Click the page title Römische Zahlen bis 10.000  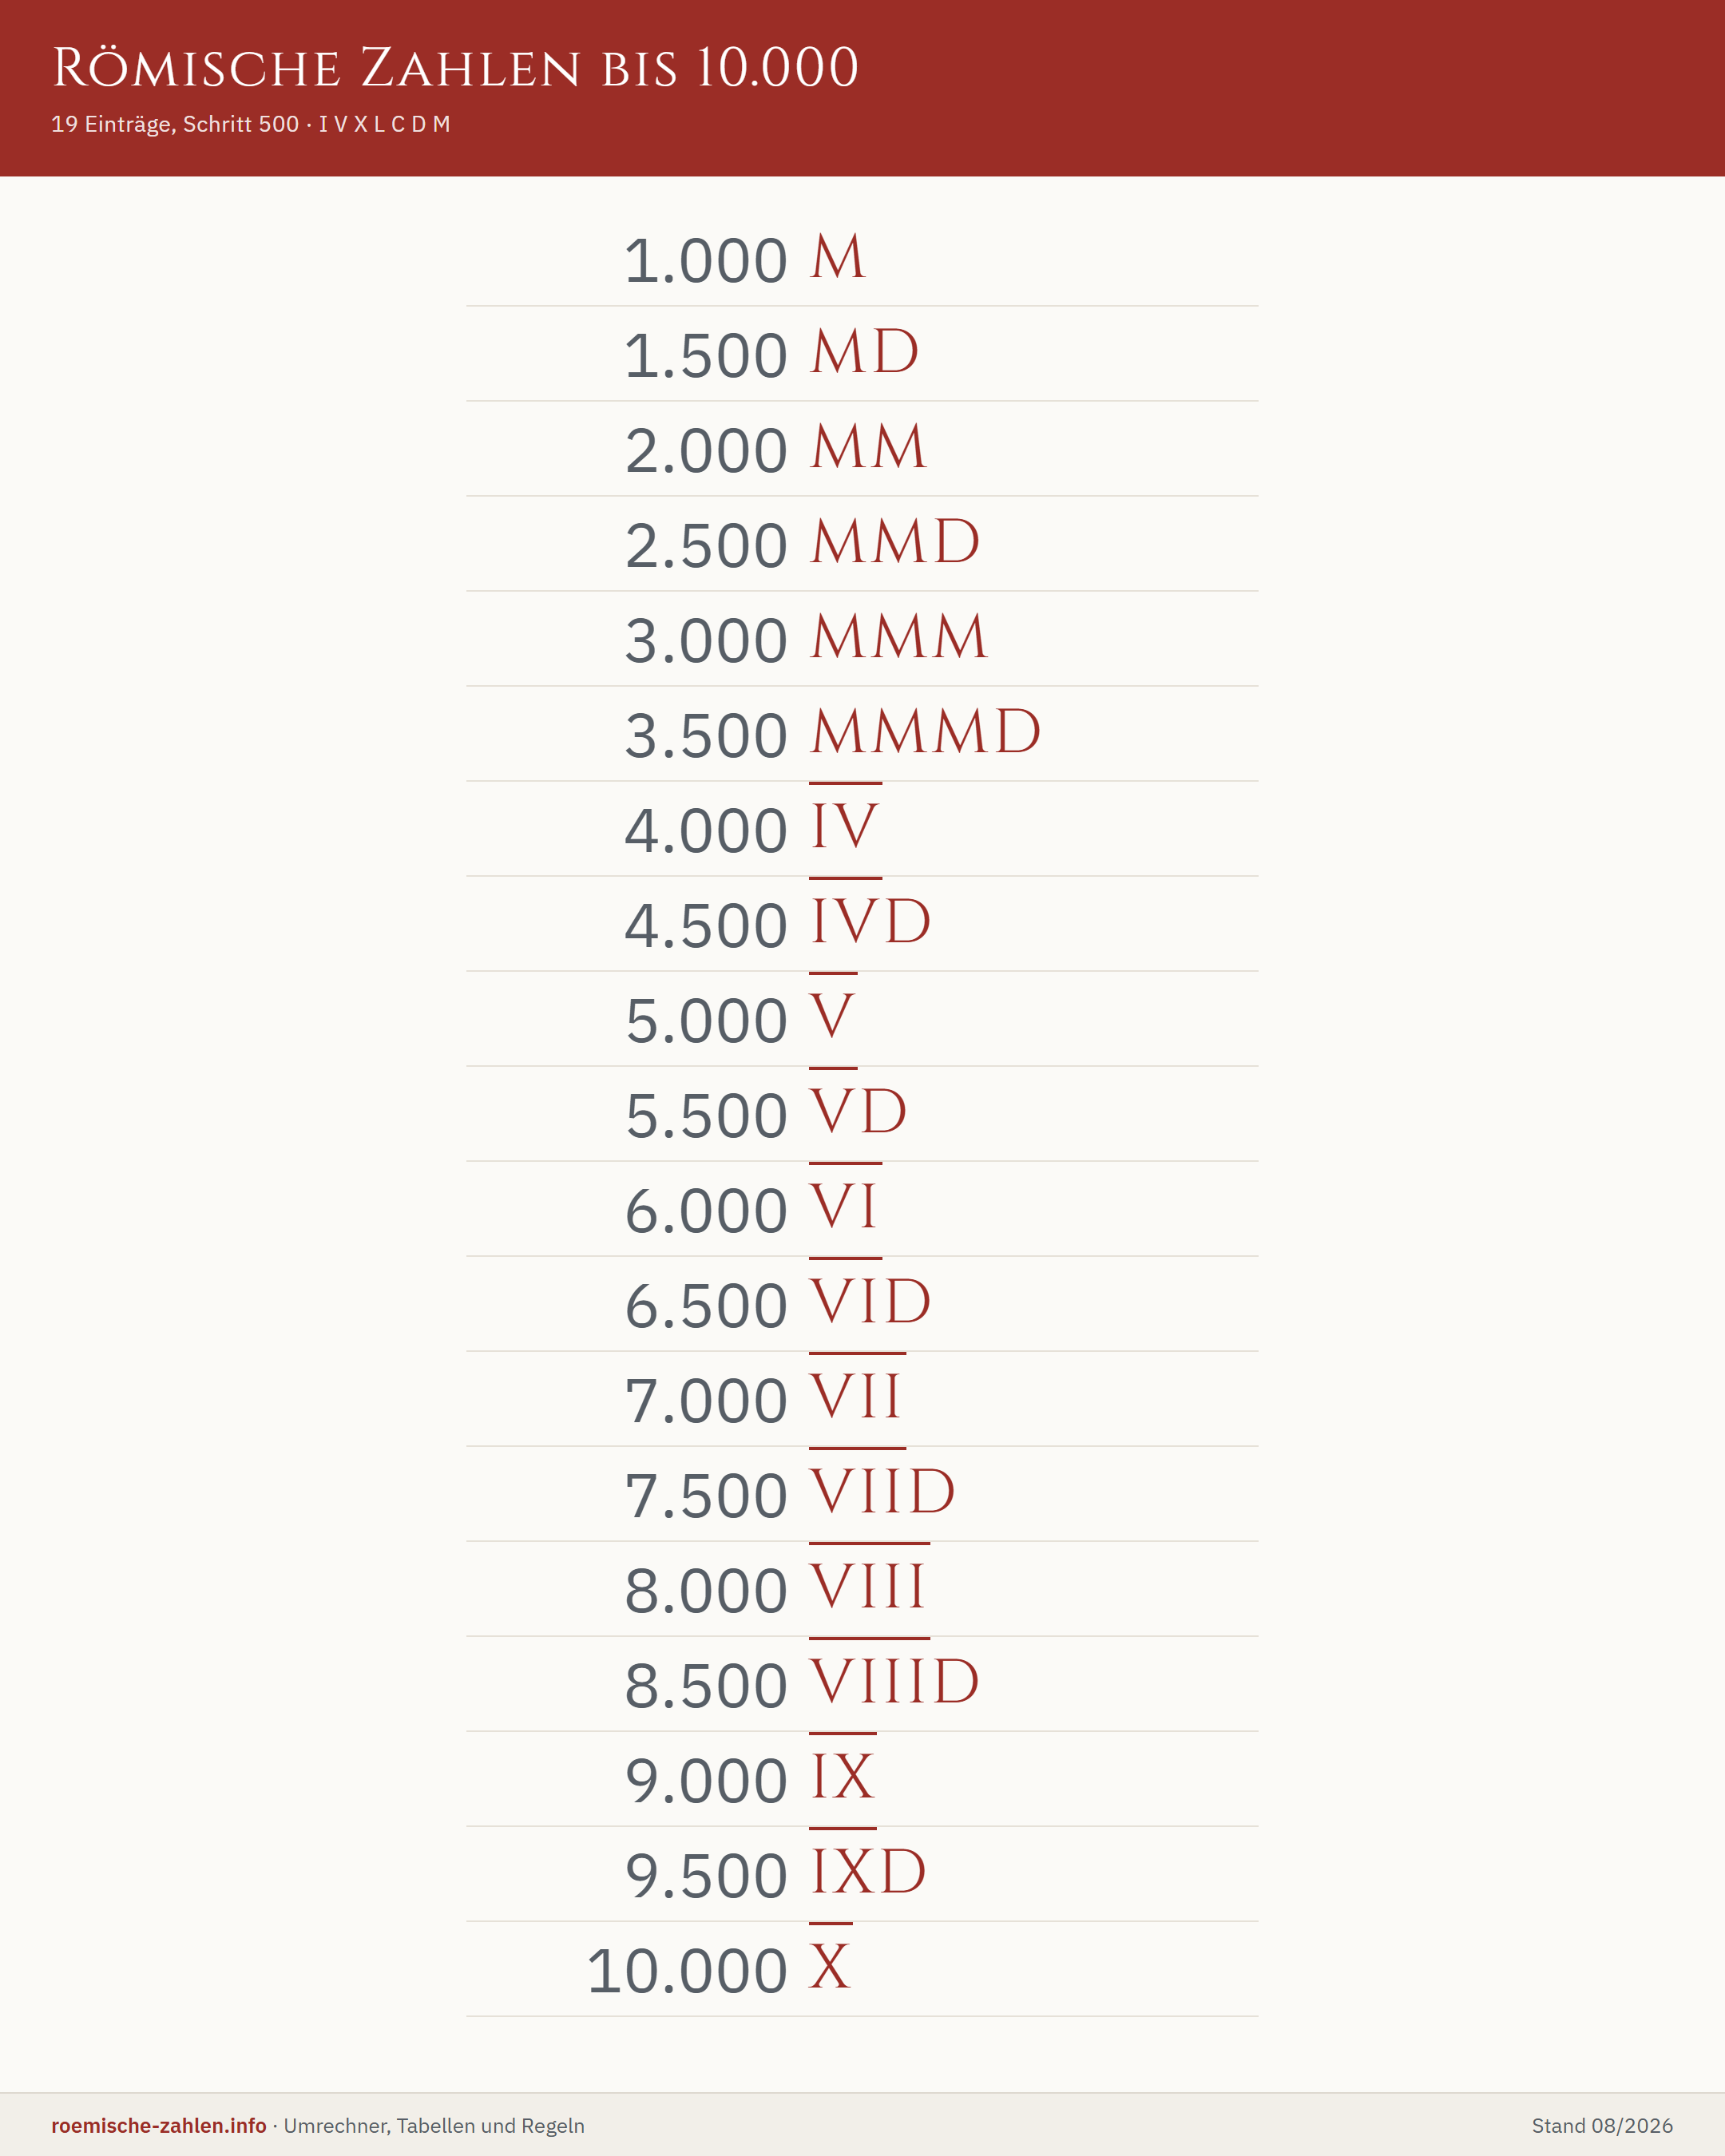(455, 67)
